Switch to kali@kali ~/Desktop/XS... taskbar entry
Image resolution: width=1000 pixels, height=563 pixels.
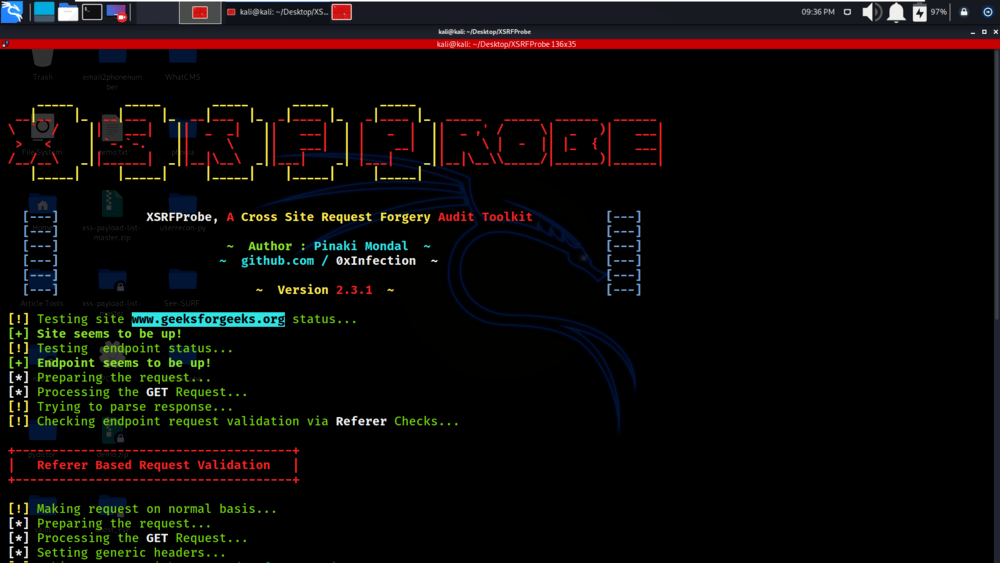point(278,12)
